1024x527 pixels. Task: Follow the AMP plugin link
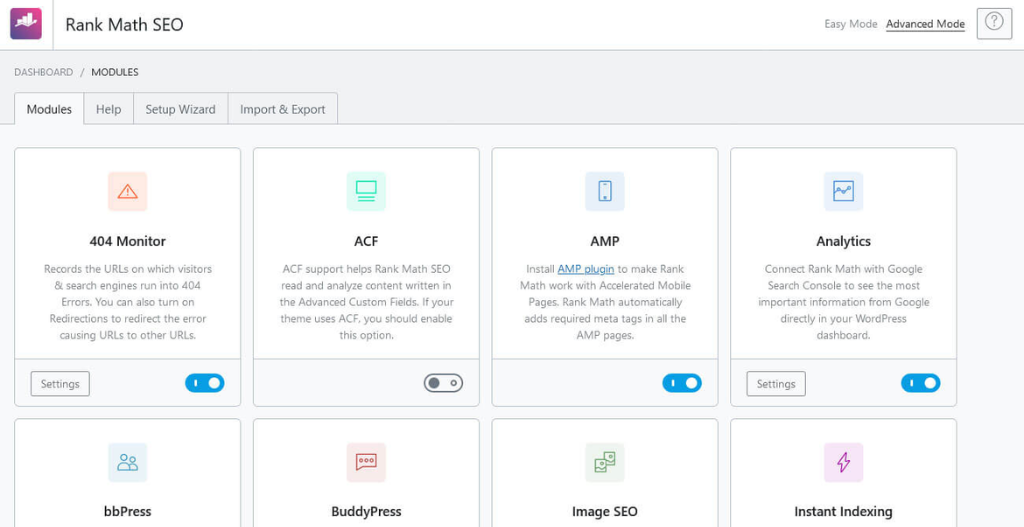tap(585, 269)
